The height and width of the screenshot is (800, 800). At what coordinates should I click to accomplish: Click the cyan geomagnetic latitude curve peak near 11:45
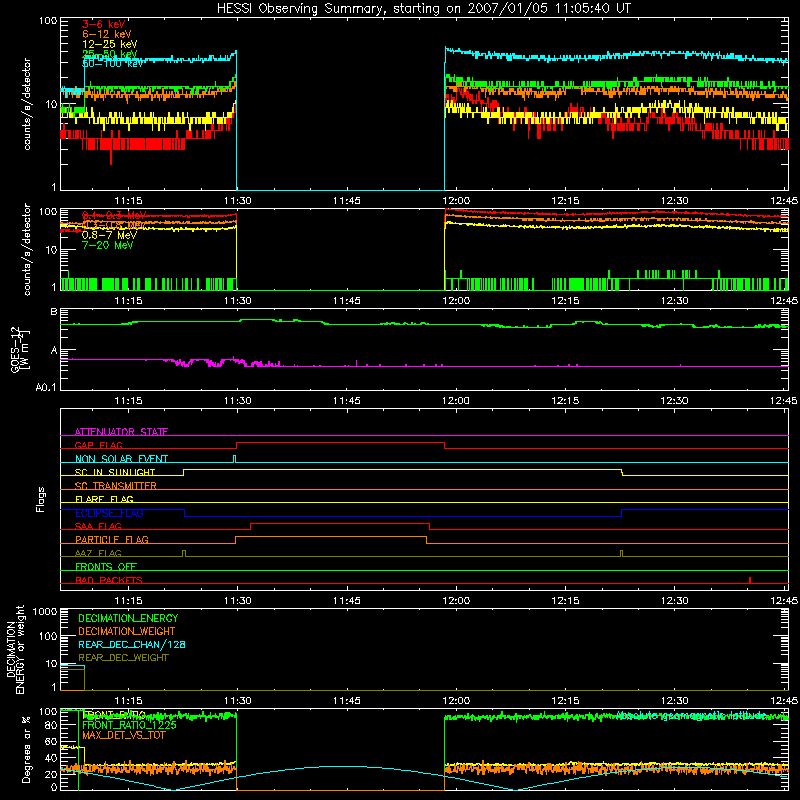346,766
